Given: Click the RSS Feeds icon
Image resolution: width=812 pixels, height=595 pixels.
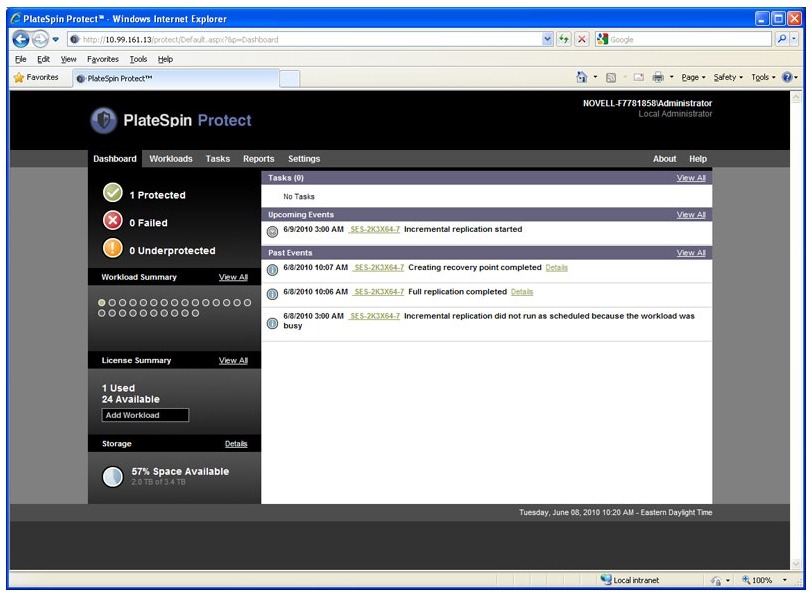Looking at the screenshot, I should [x=611, y=78].
